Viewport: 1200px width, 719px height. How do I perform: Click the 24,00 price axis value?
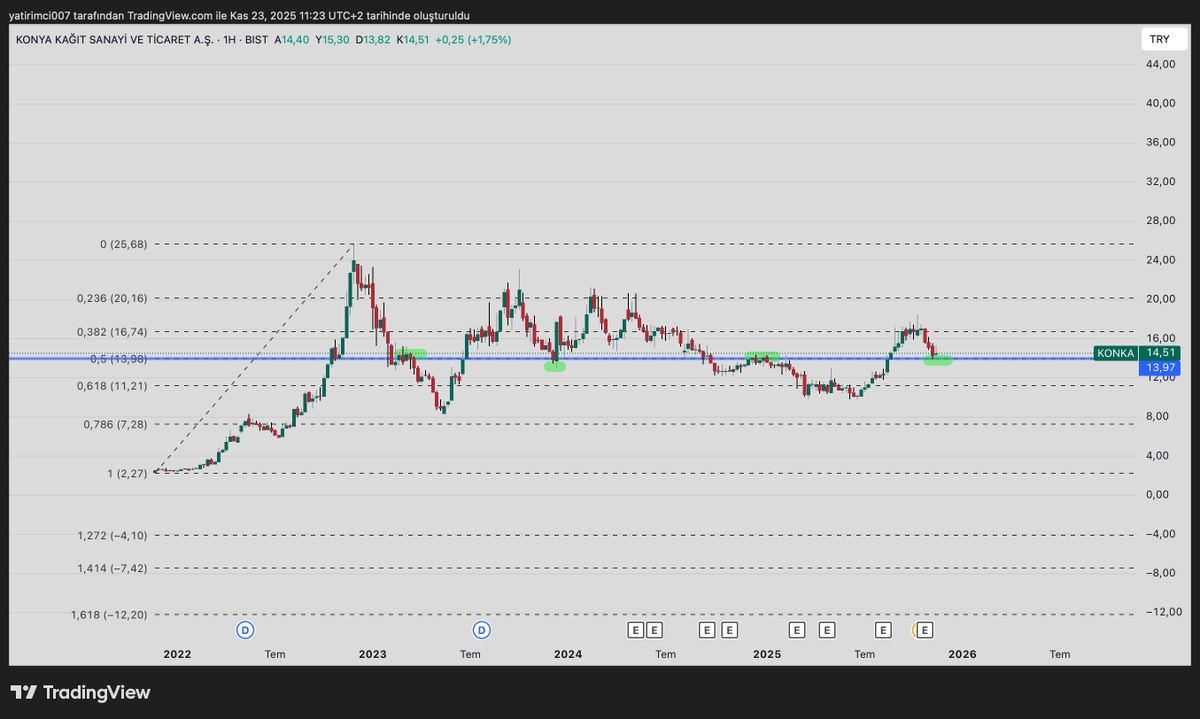(1160, 260)
